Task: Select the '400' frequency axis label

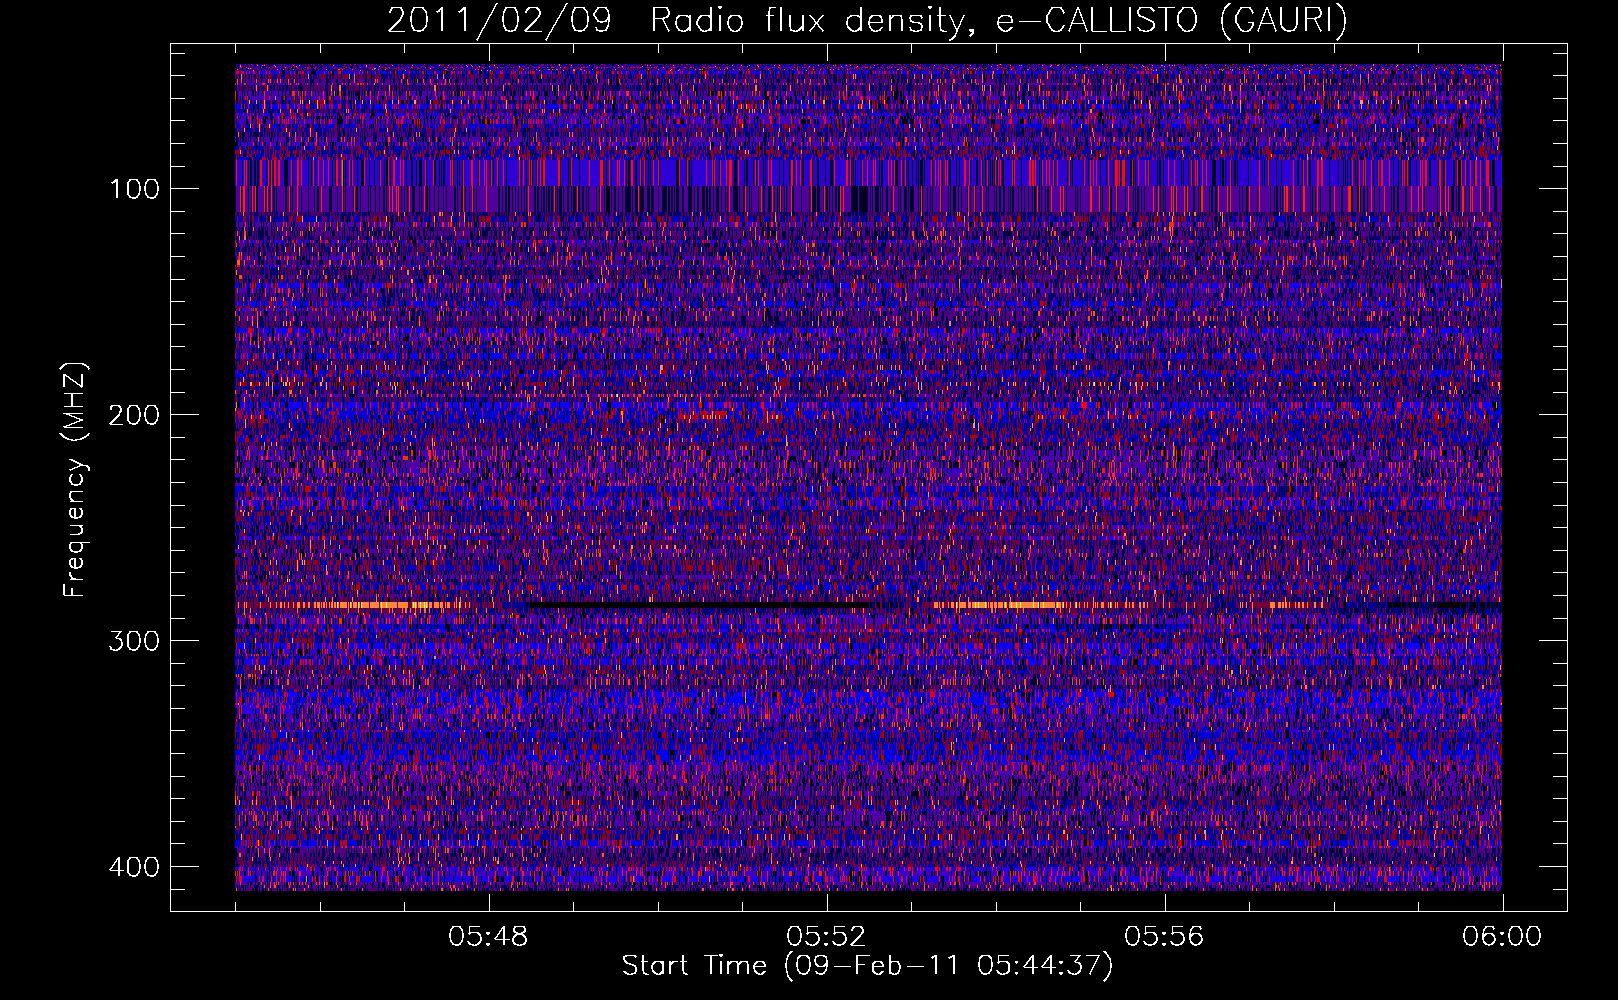Action: coord(133,867)
